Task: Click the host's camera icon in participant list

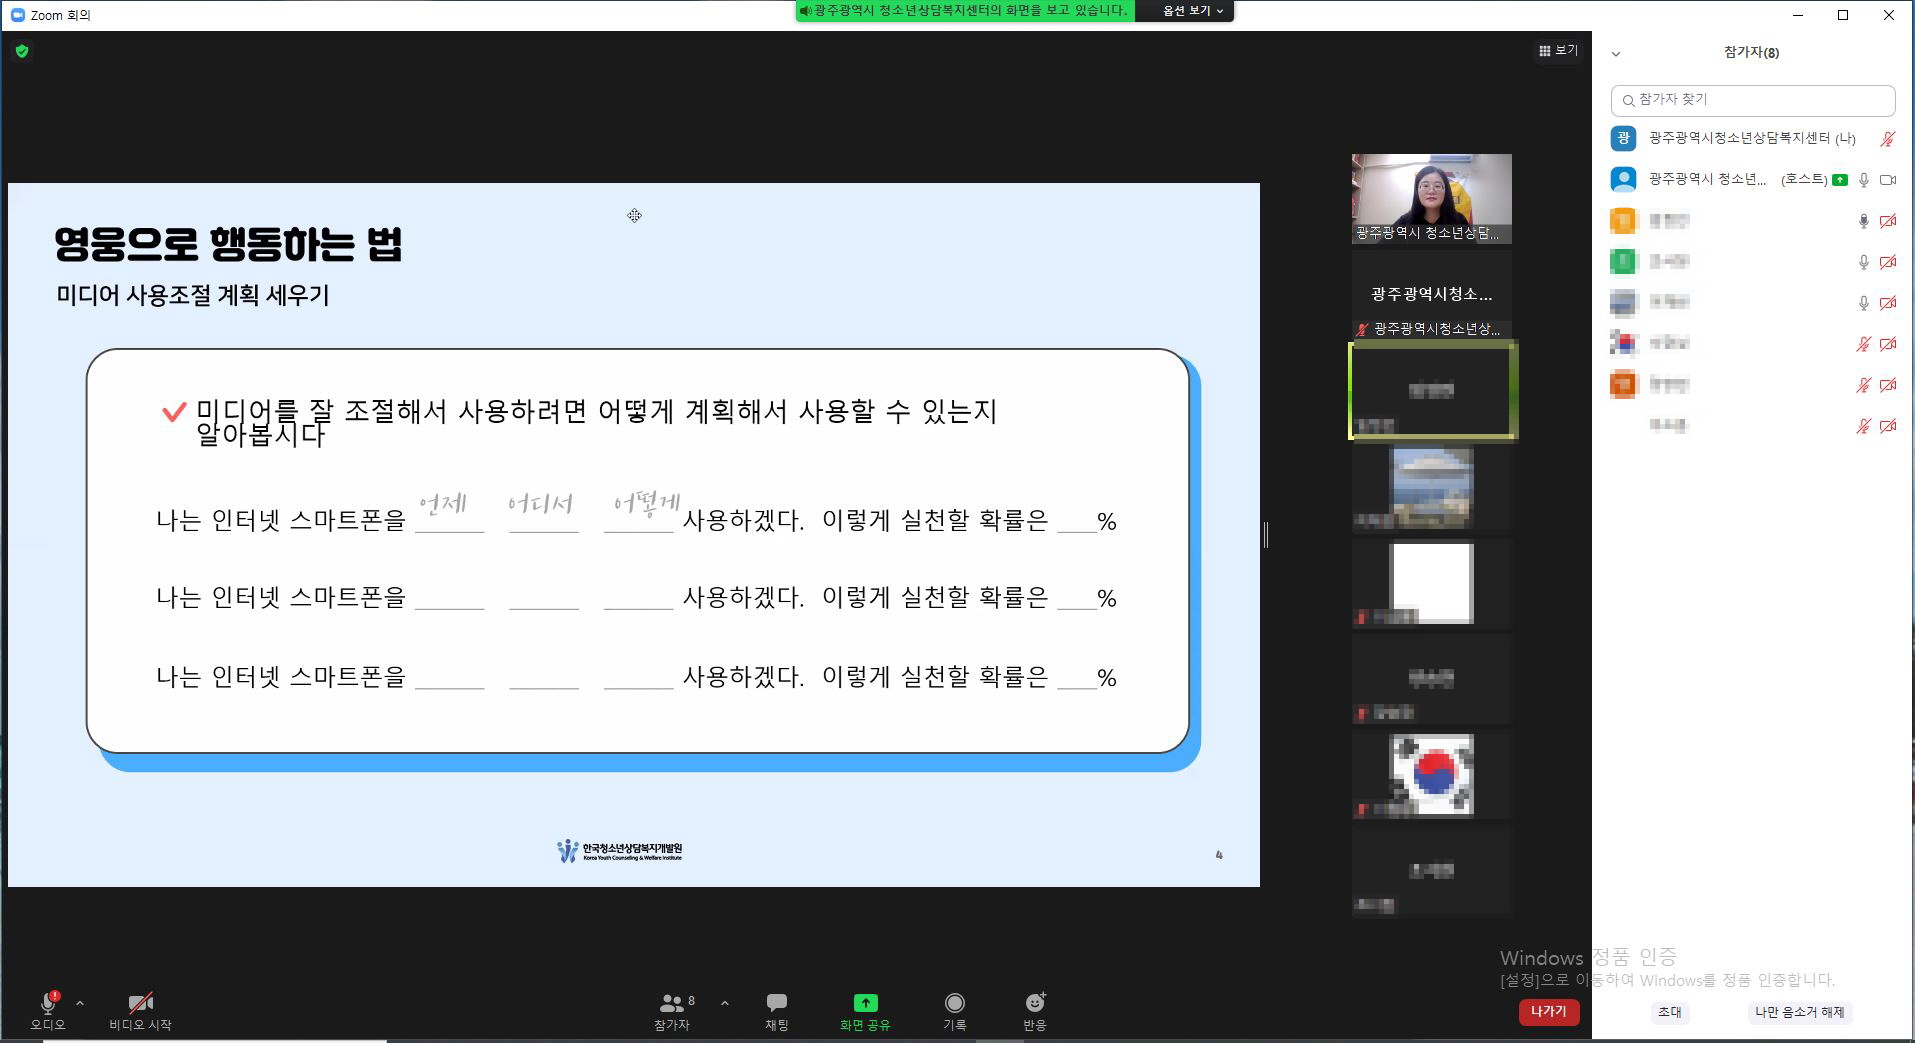Action: (x=1888, y=180)
